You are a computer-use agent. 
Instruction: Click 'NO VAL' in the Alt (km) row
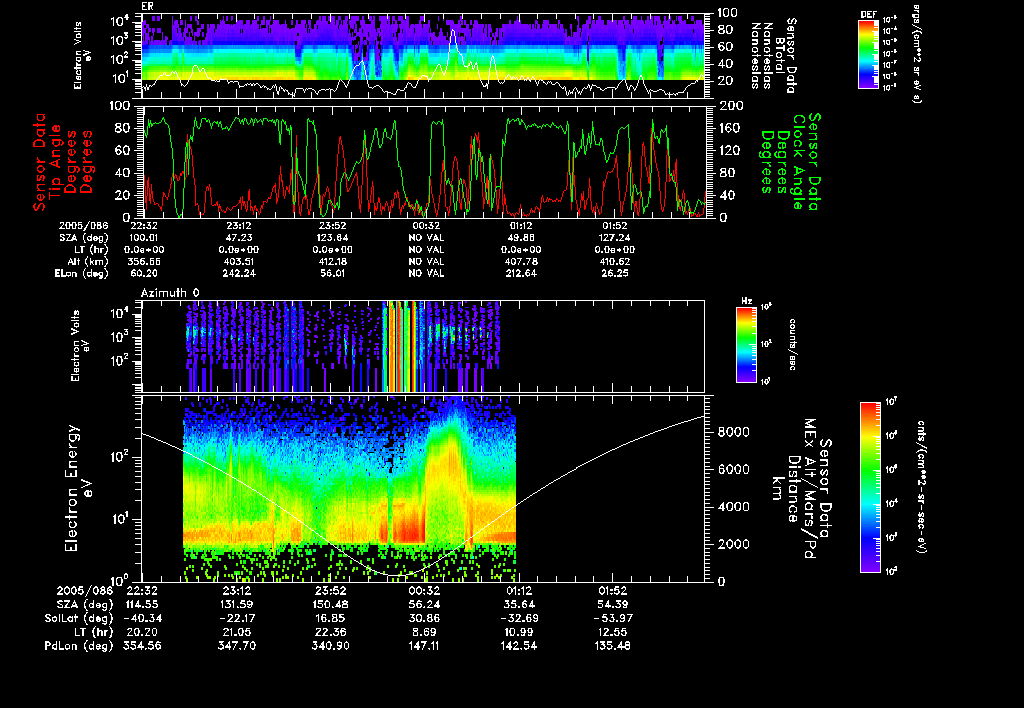pos(426,261)
